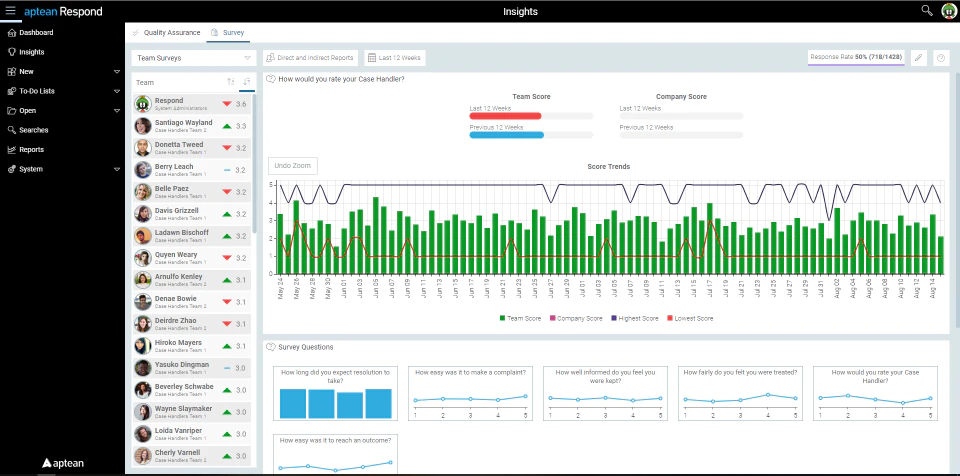960x476 pixels.
Task: Click the Company Score legend swatch
Action: point(553,319)
